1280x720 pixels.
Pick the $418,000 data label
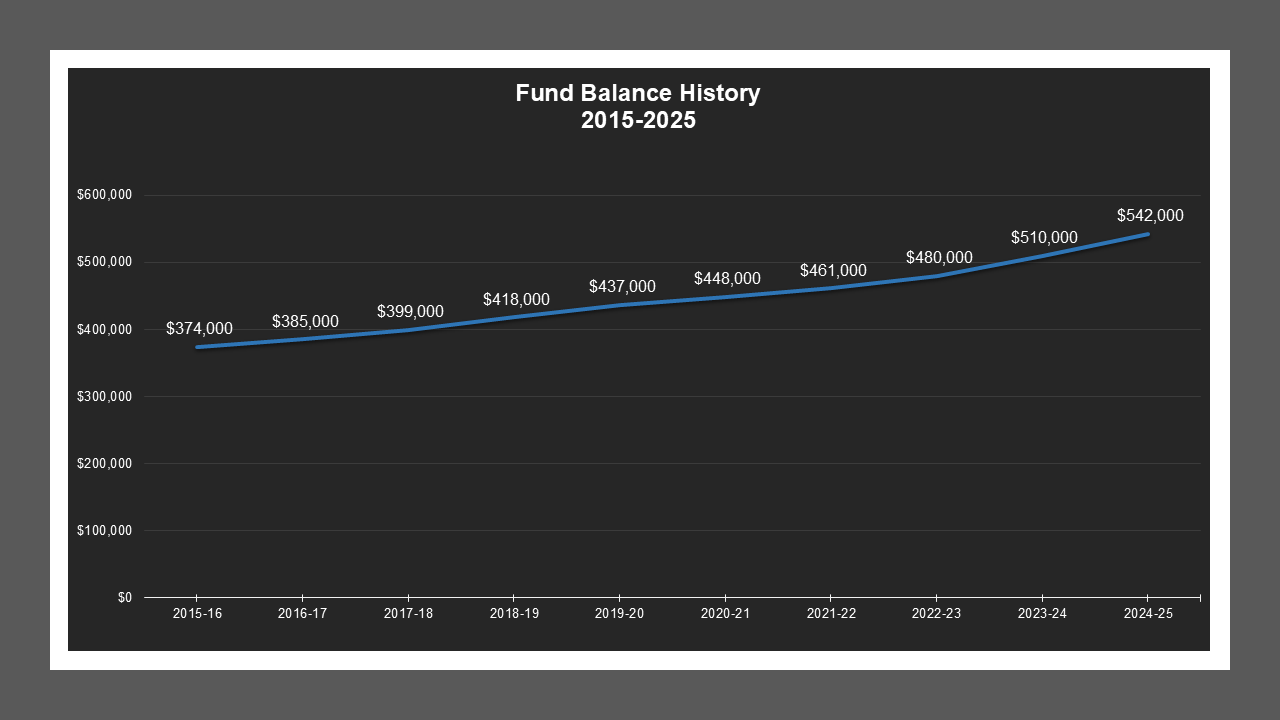[516, 299]
